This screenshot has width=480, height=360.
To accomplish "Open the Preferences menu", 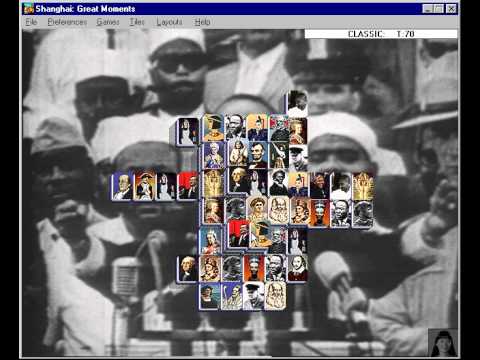I will (x=67, y=22).
